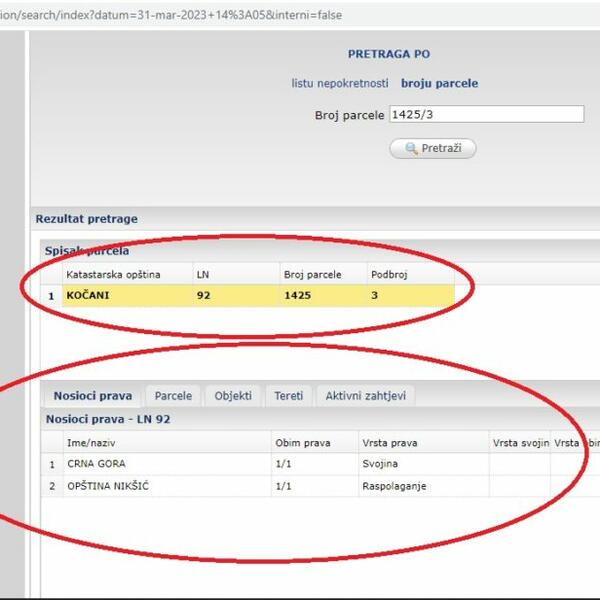
Task: Sort parcel list by Broj parcele column
Action: [312, 274]
